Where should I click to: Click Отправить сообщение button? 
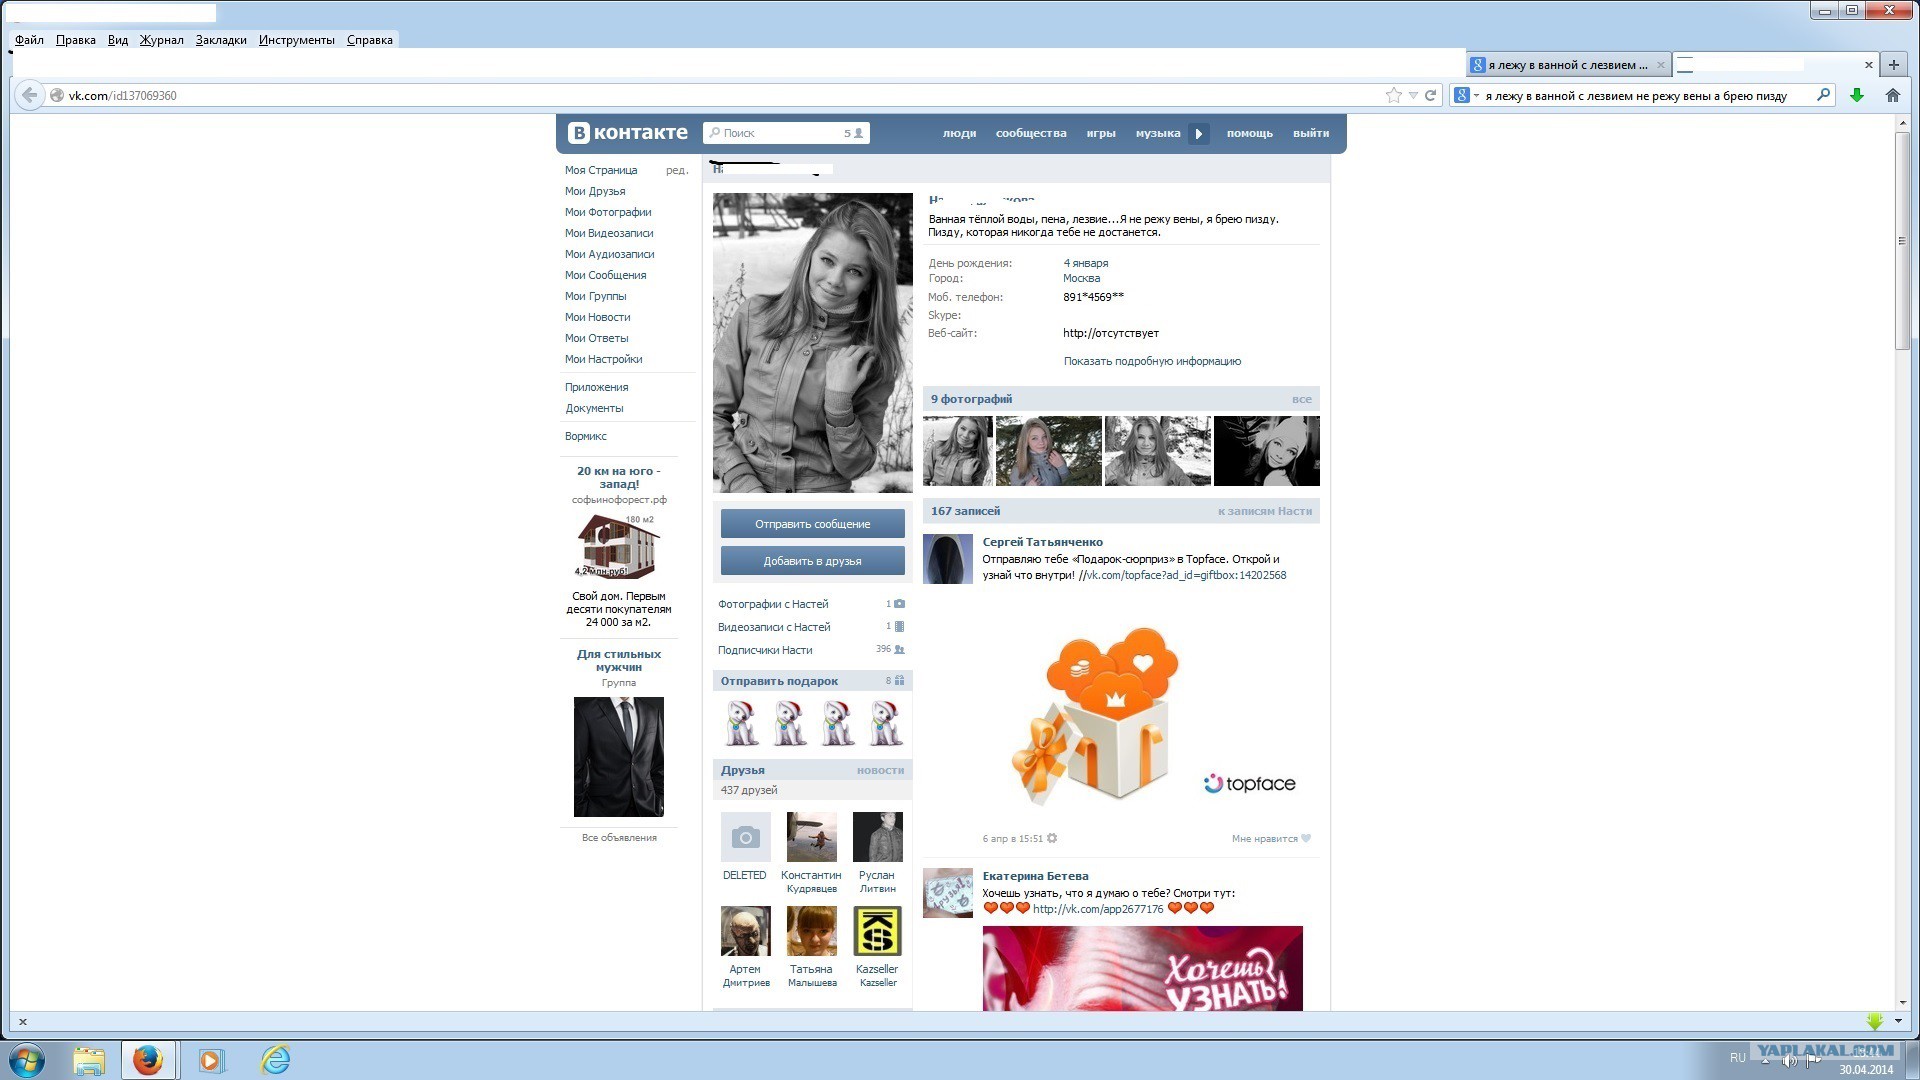[x=812, y=524]
